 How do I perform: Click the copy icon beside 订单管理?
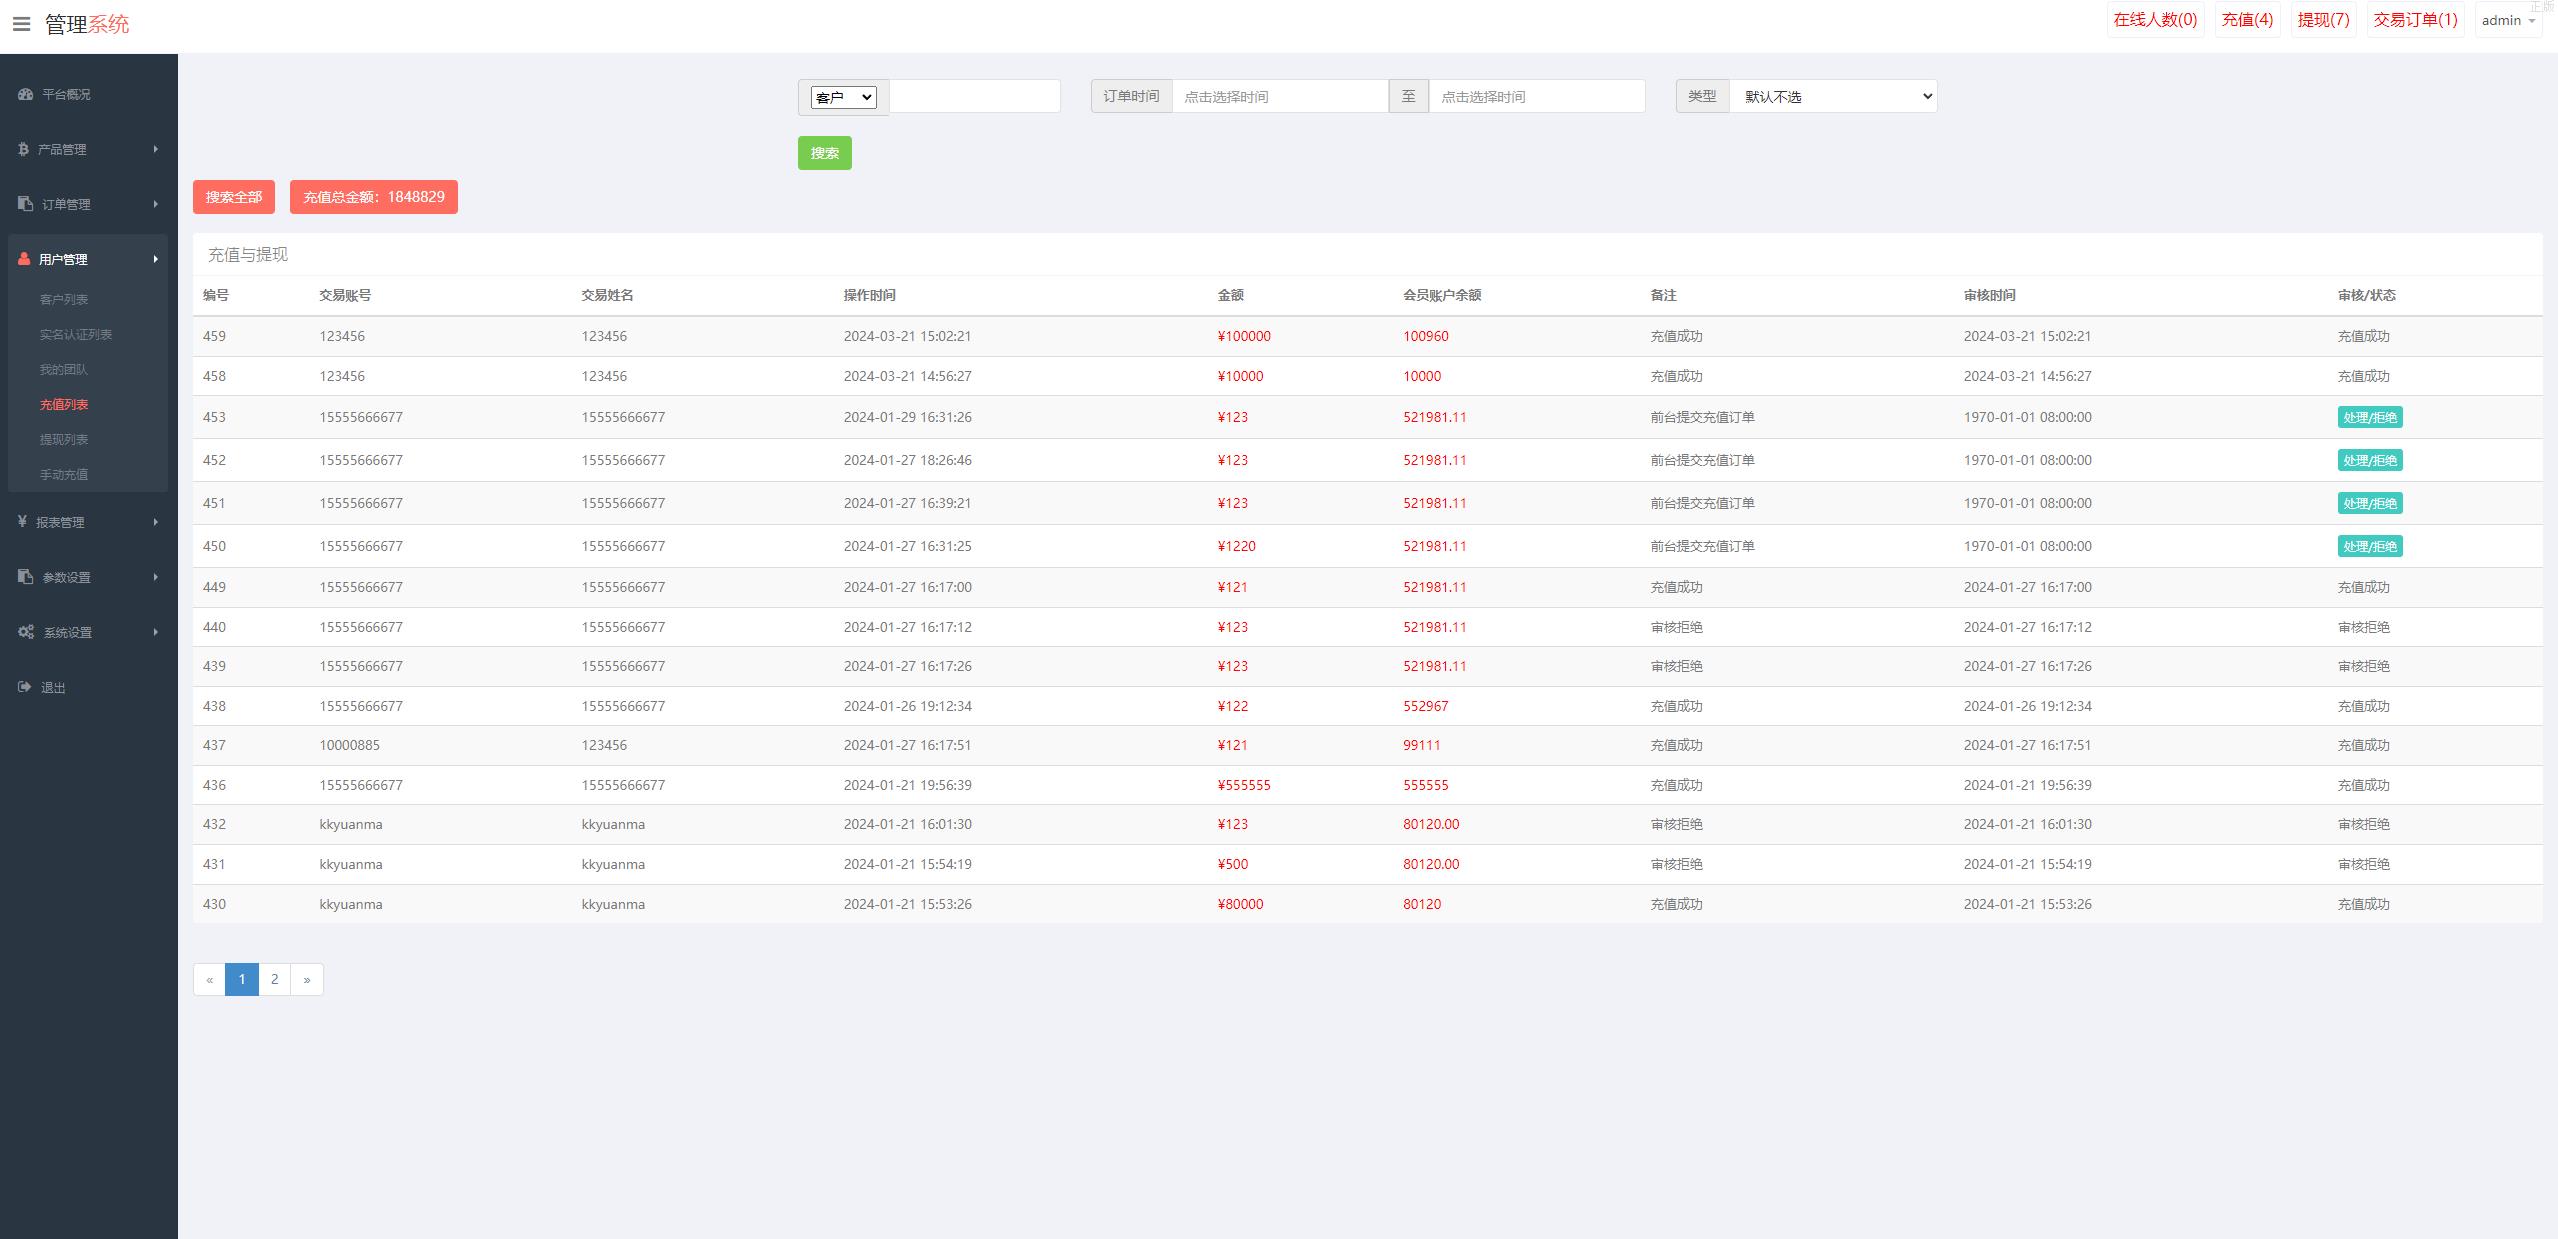click(26, 204)
